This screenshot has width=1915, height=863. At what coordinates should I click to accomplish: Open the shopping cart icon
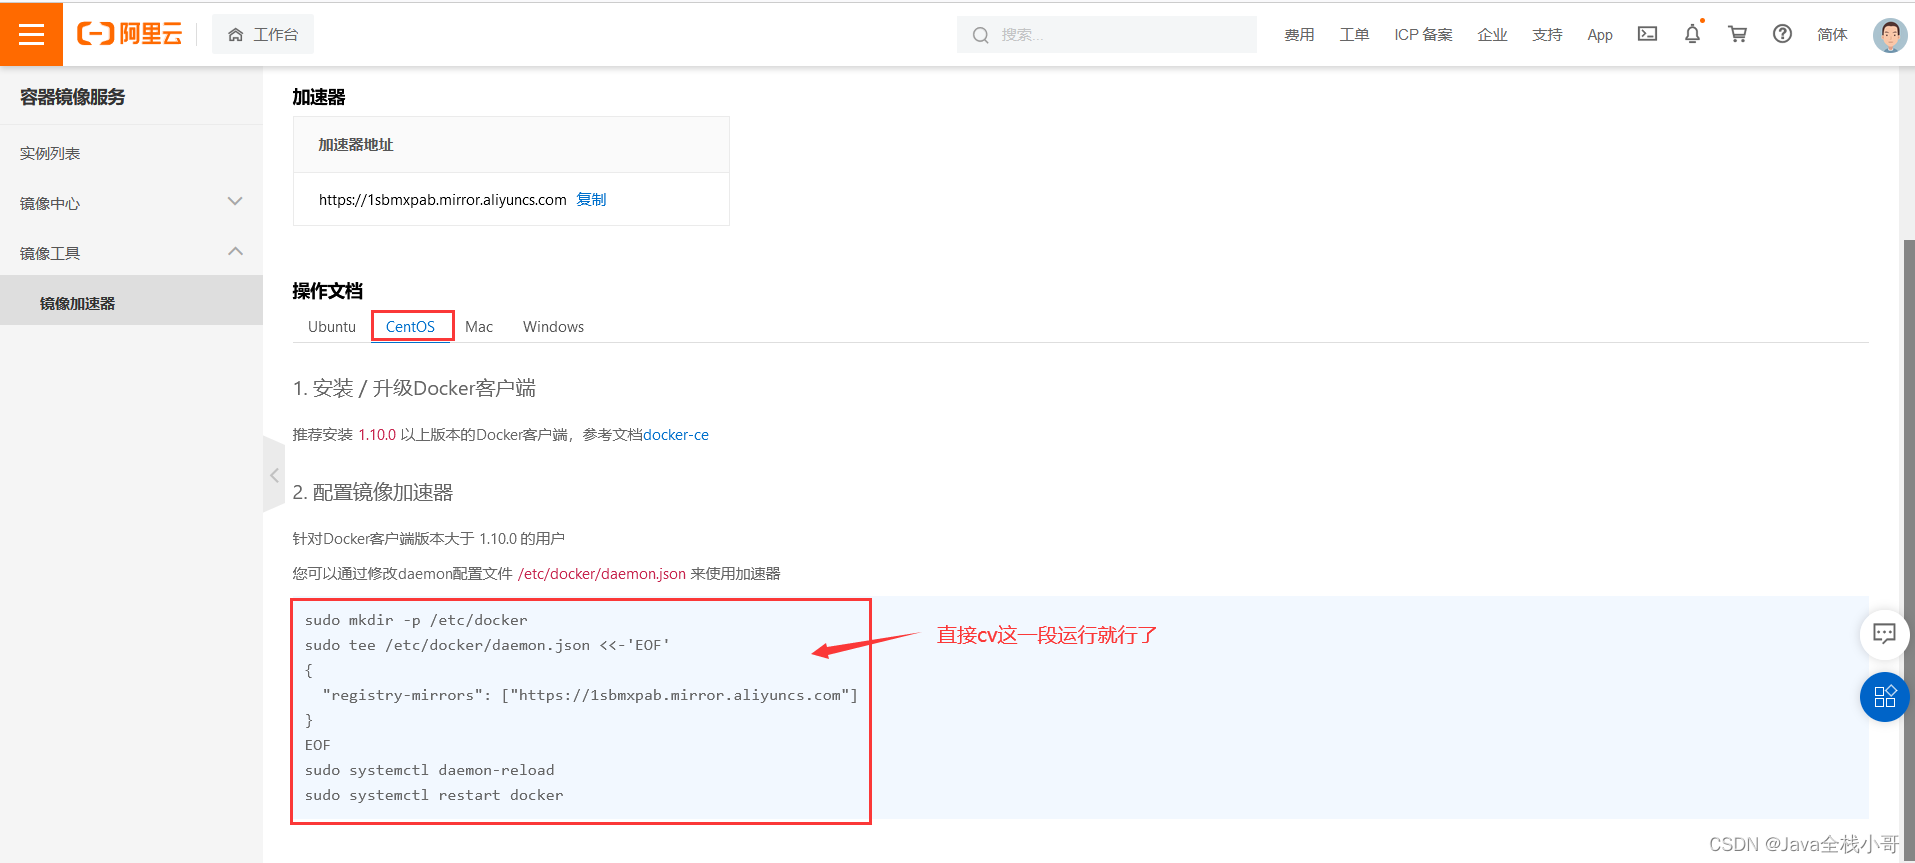(x=1737, y=34)
